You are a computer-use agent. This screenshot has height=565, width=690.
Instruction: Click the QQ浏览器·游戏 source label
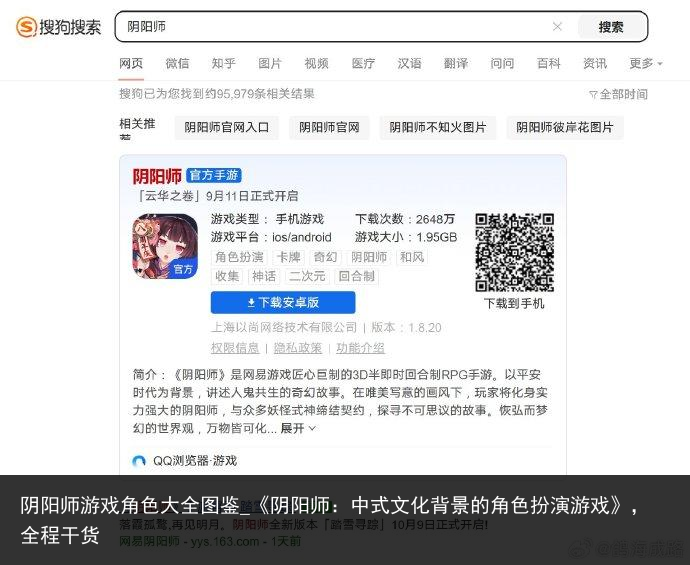(x=195, y=461)
